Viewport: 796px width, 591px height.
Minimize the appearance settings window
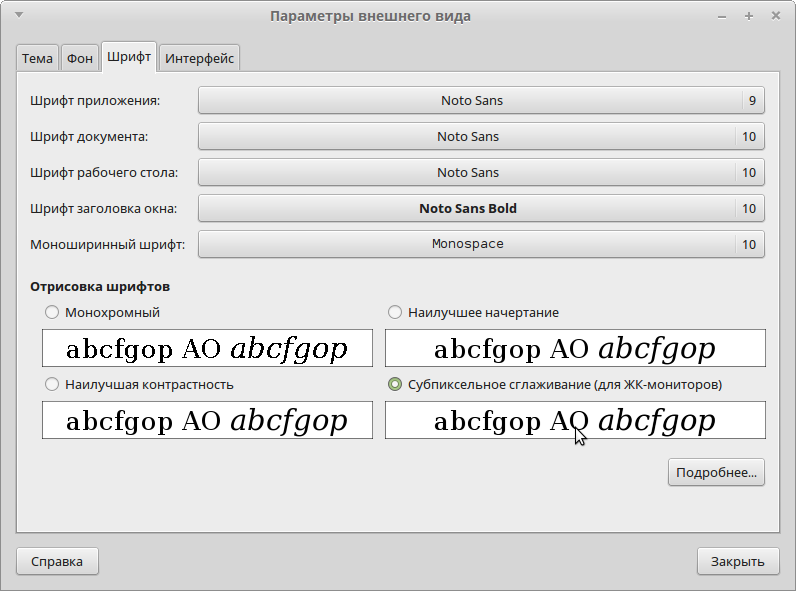click(x=722, y=16)
